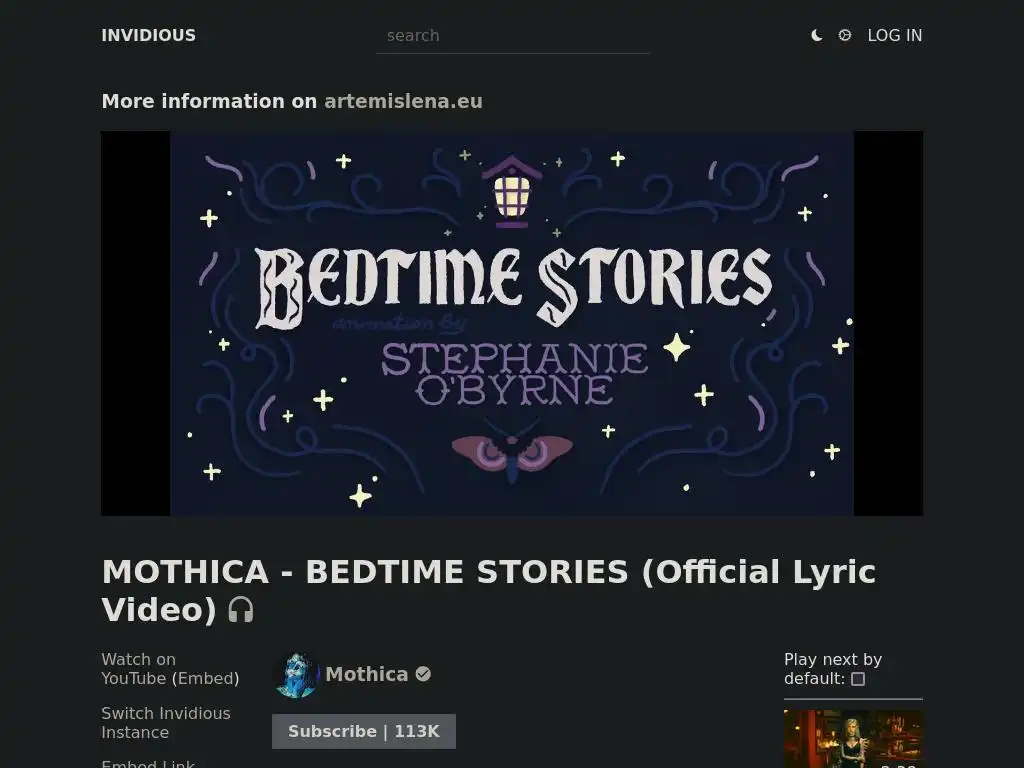Open Mothica channel name link
Viewport: 1024px width, 768px height.
[366, 674]
